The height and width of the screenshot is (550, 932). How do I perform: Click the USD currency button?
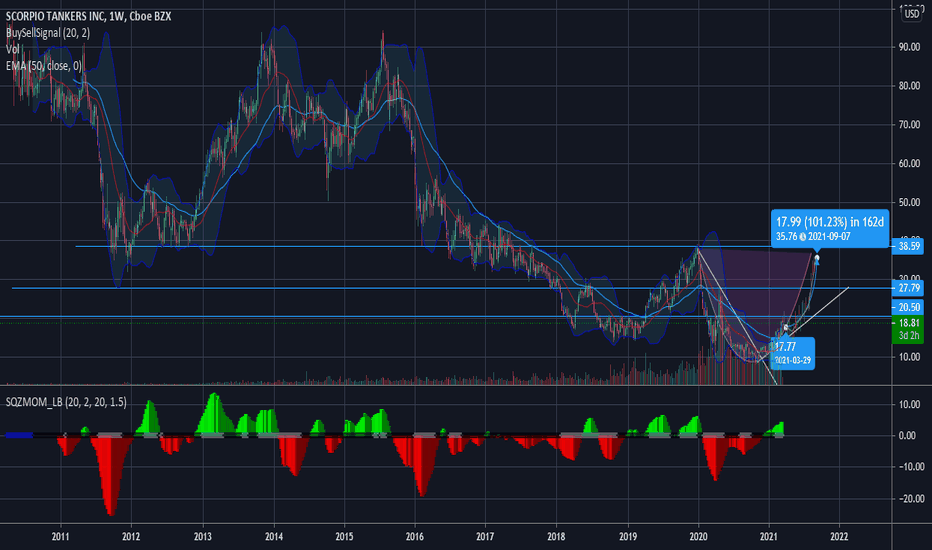pyautogui.click(x=911, y=14)
